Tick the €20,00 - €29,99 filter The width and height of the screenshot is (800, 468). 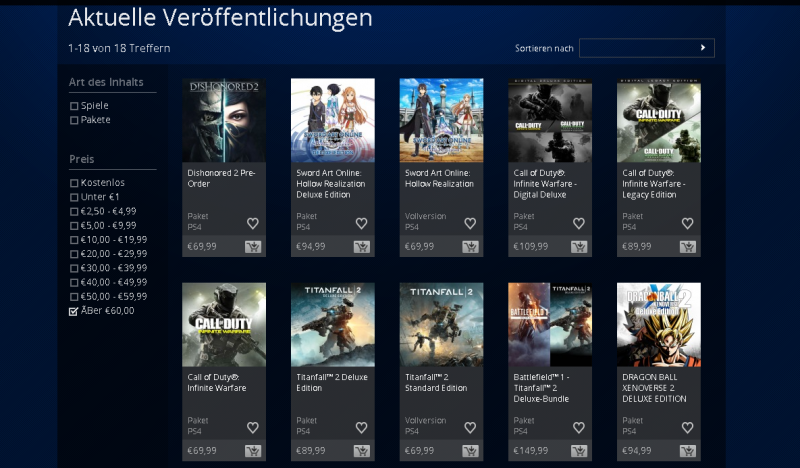74,254
